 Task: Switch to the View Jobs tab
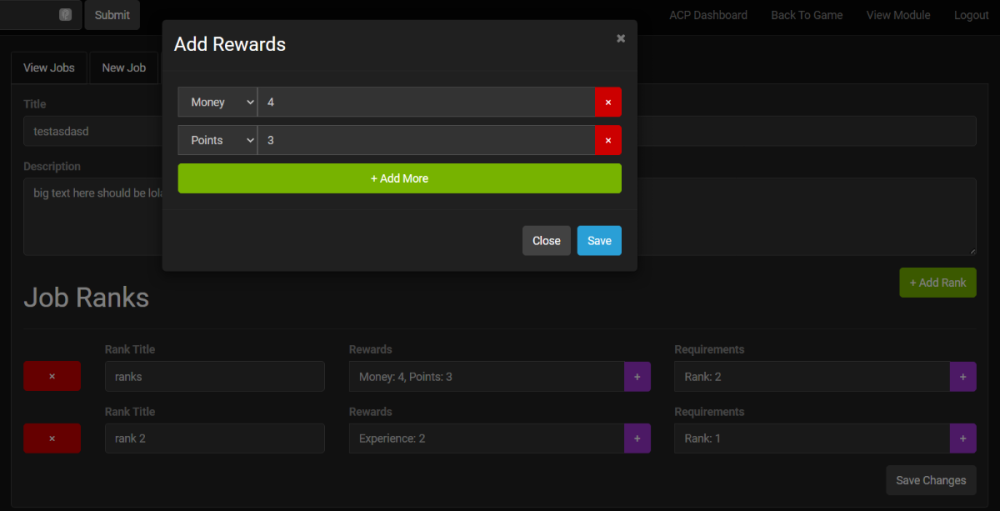tap(49, 68)
